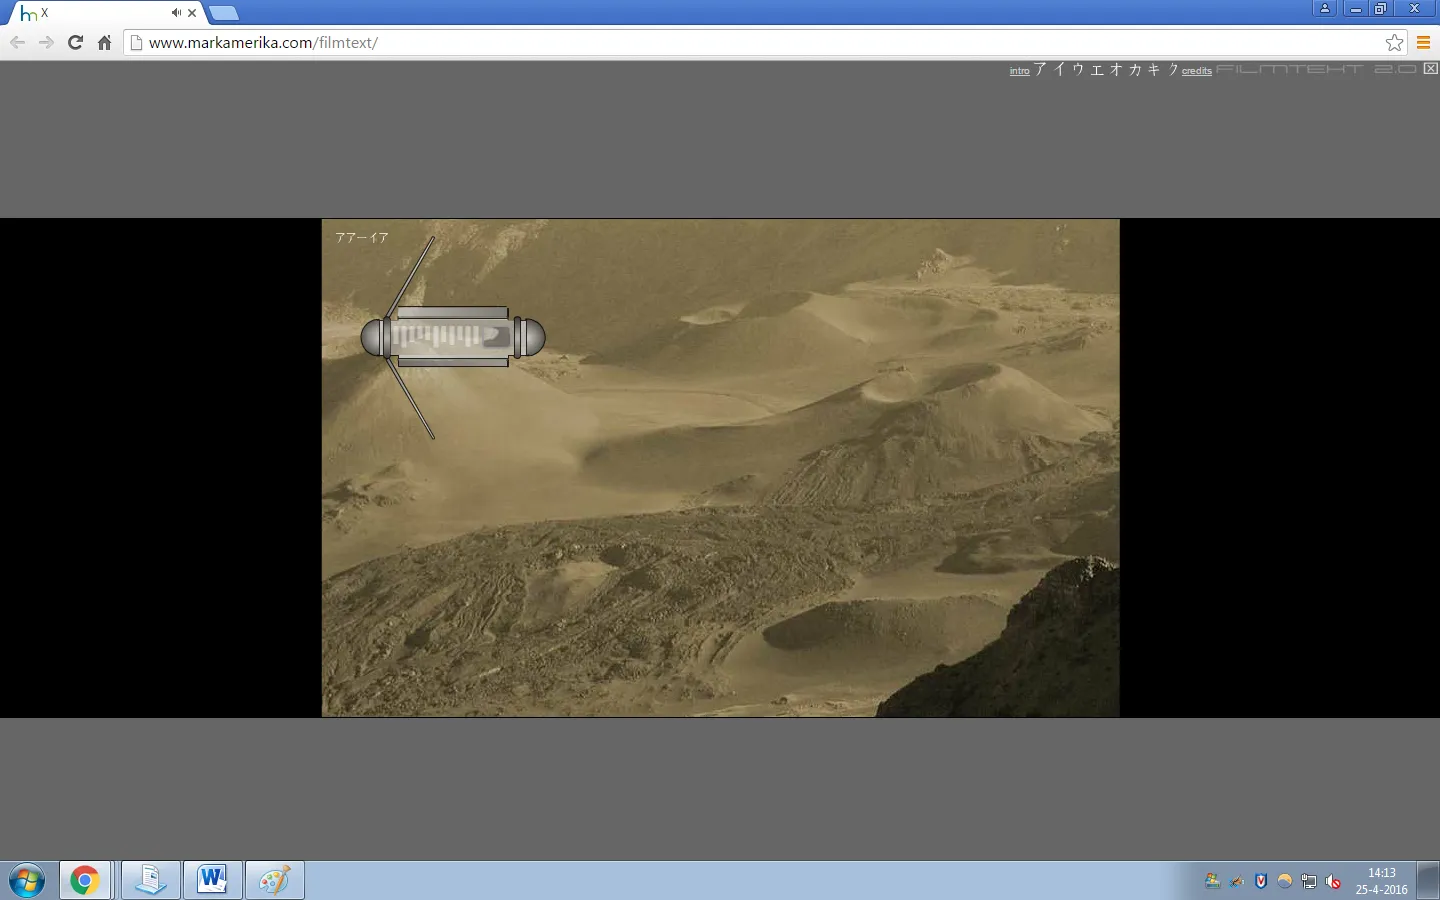Open a new browser tab

point(224,13)
